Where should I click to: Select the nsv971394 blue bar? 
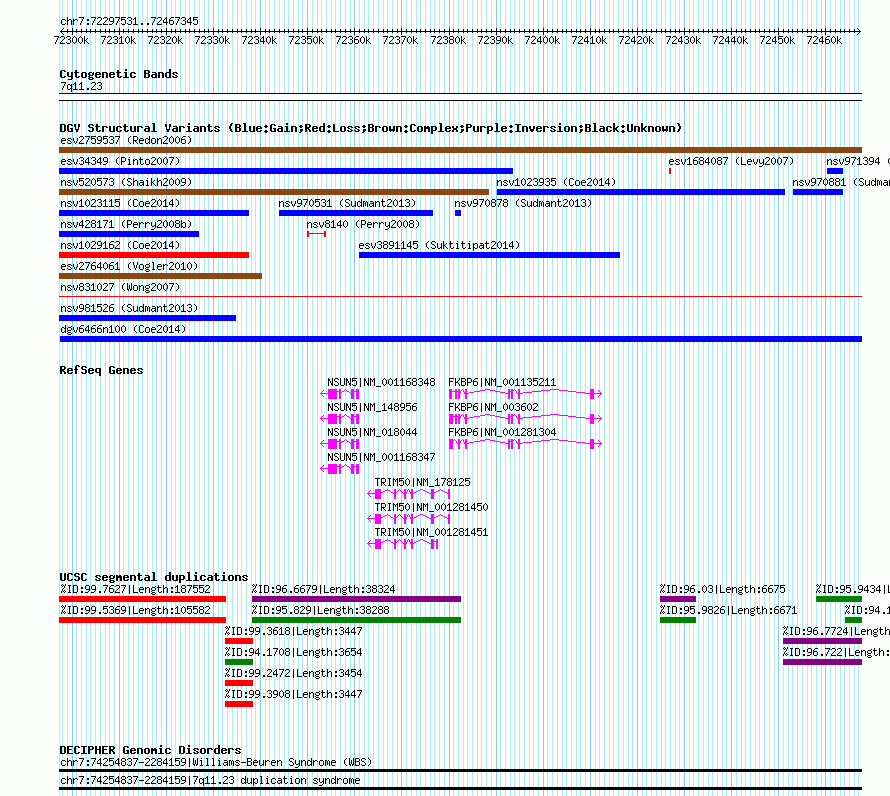[835, 171]
